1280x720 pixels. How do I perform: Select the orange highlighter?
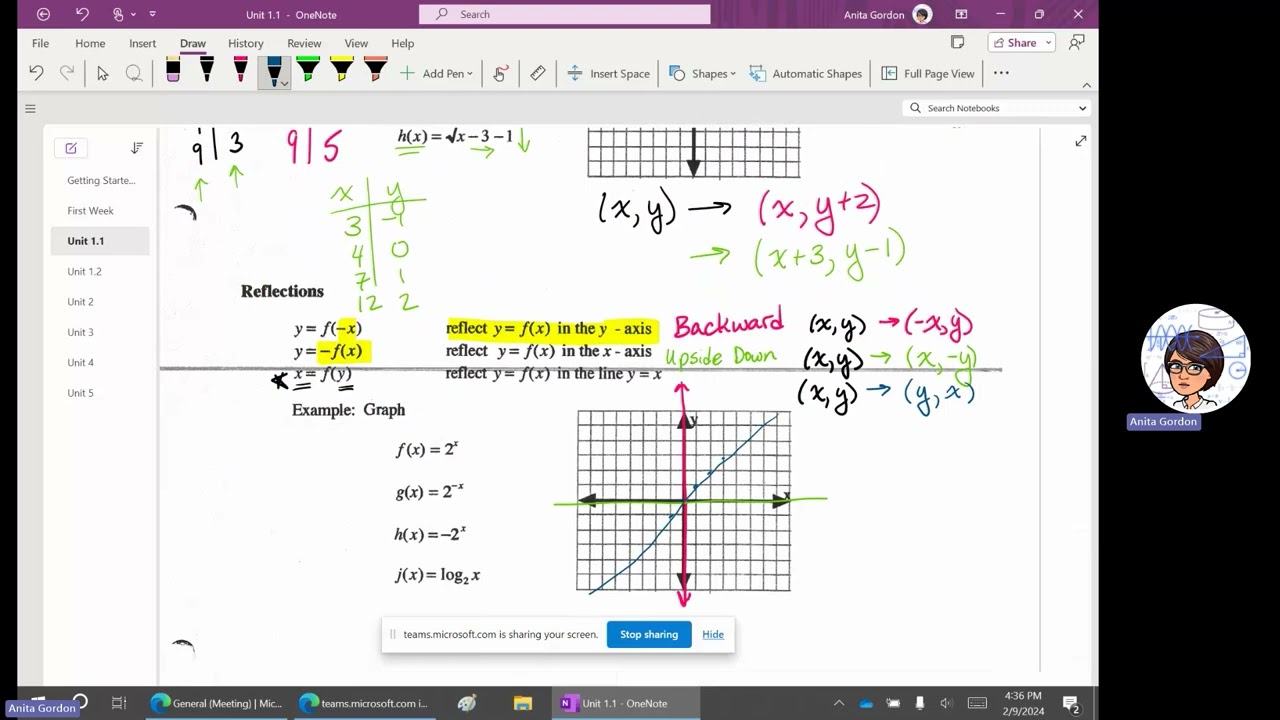[375, 71]
